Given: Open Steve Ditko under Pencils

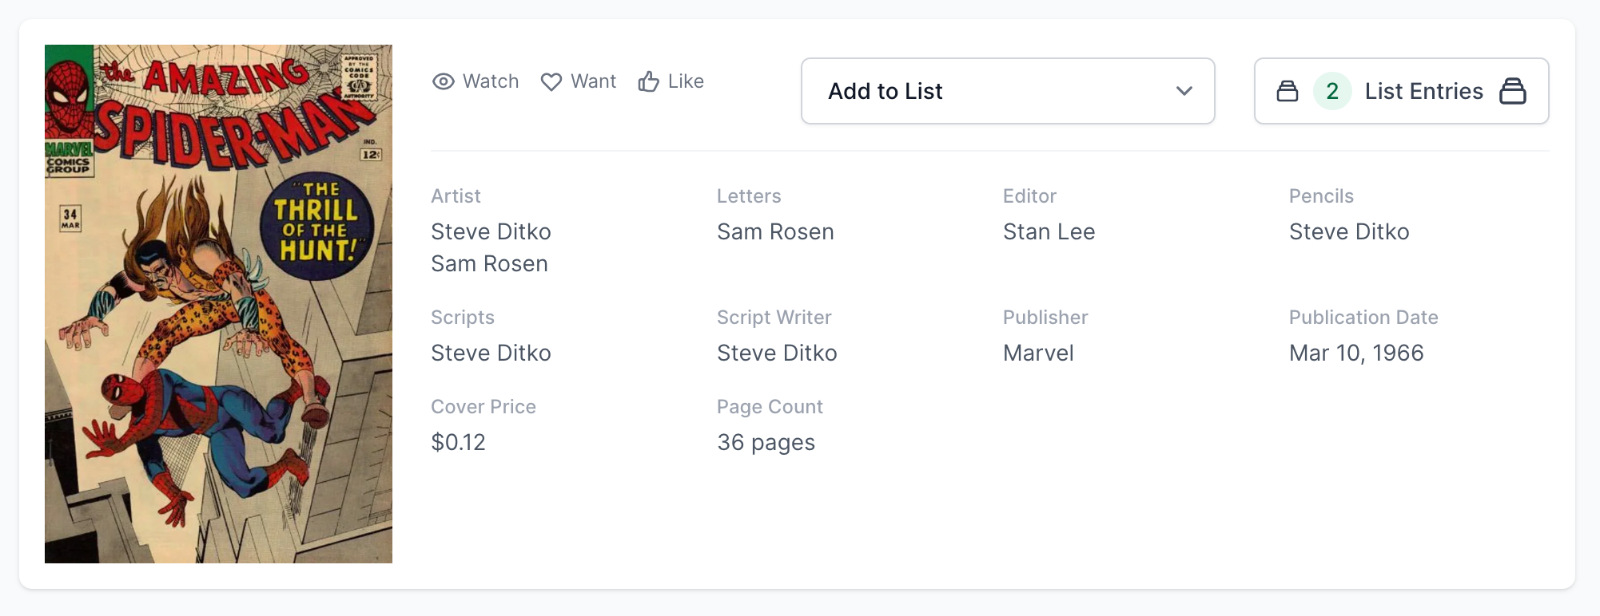Looking at the screenshot, I should [x=1348, y=232].
